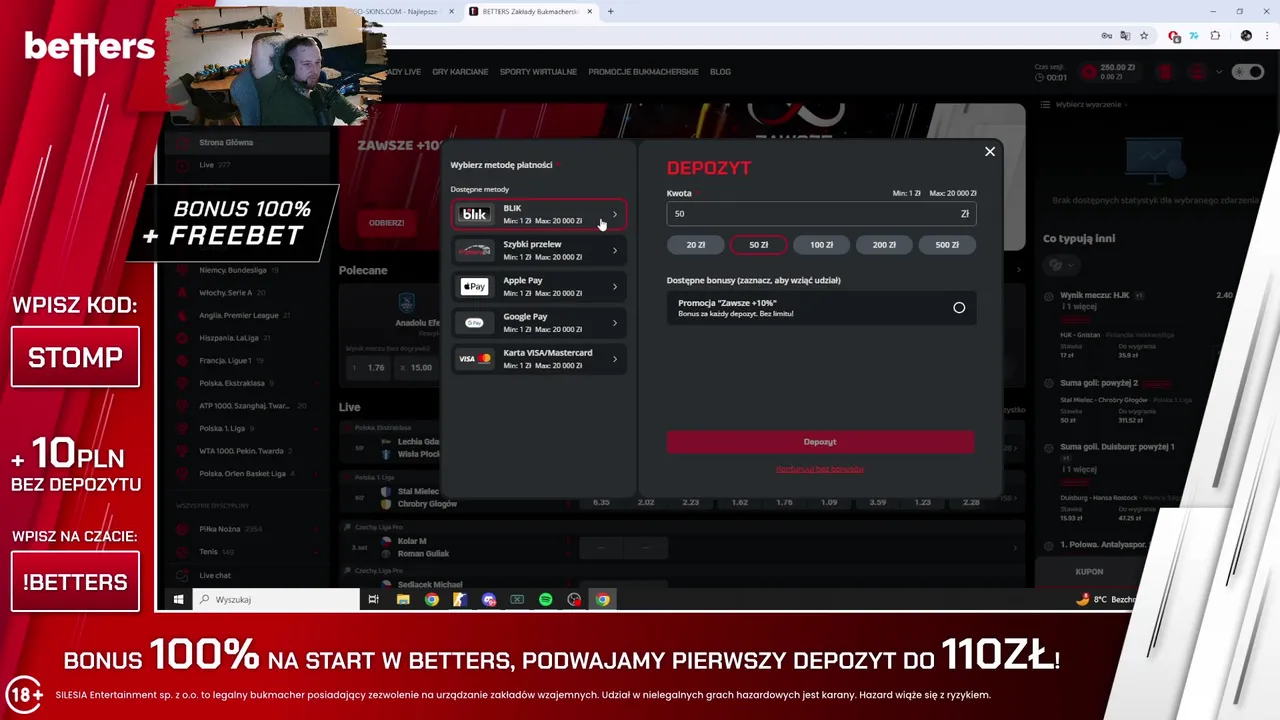Click the red Depozyt submit button
Screen dimensions: 1280x720
[820, 442]
